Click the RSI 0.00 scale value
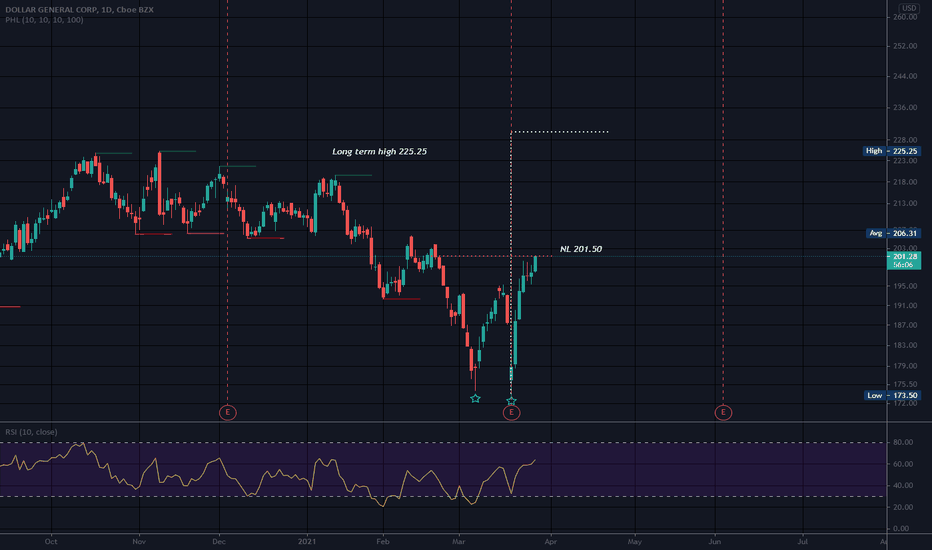 901,529
